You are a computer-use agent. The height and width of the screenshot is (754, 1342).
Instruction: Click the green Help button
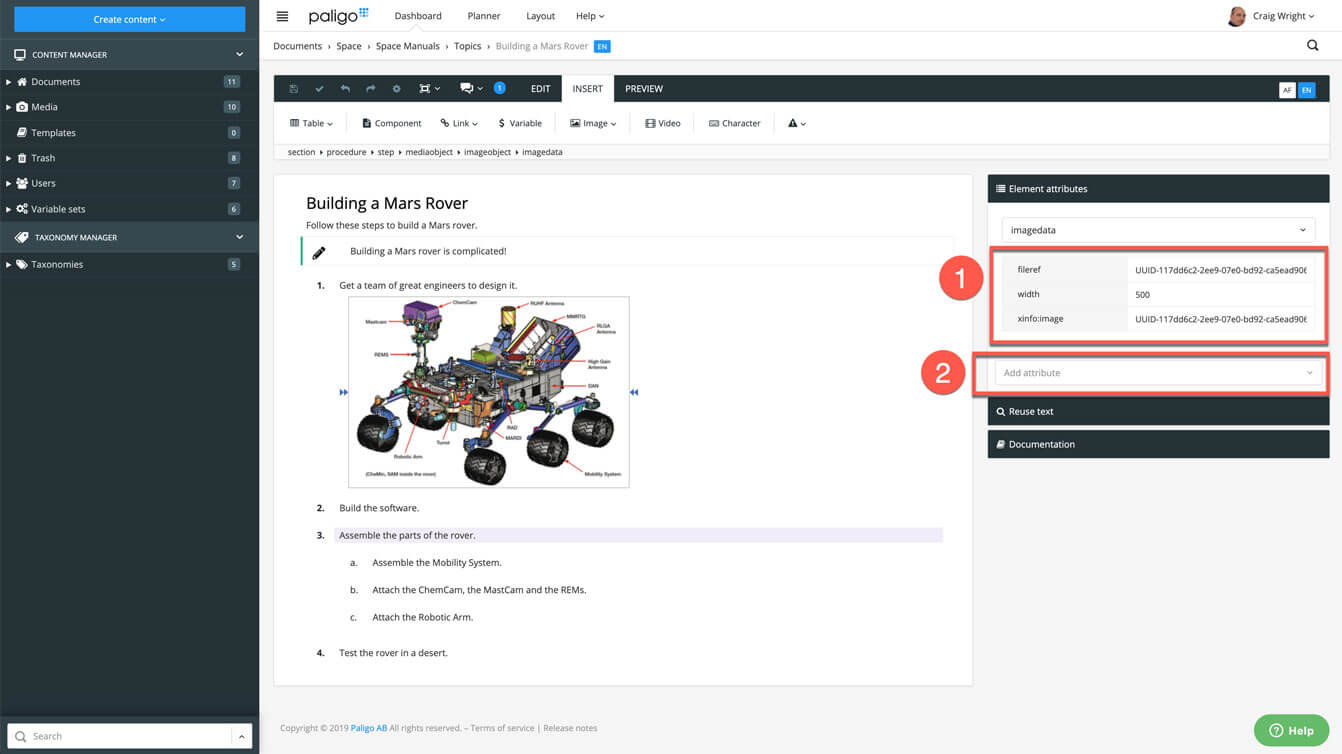[x=1290, y=730]
